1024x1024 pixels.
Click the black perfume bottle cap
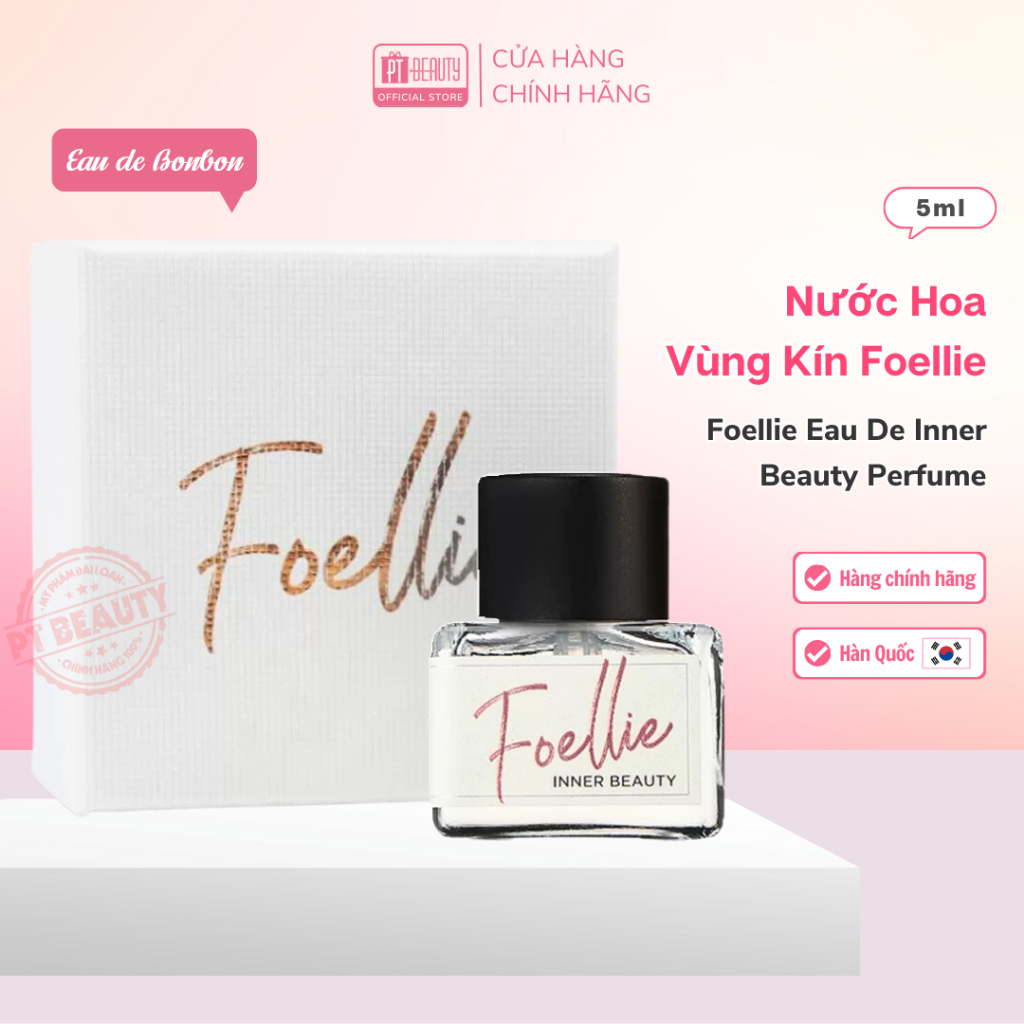pyautogui.click(x=573, y=546)
